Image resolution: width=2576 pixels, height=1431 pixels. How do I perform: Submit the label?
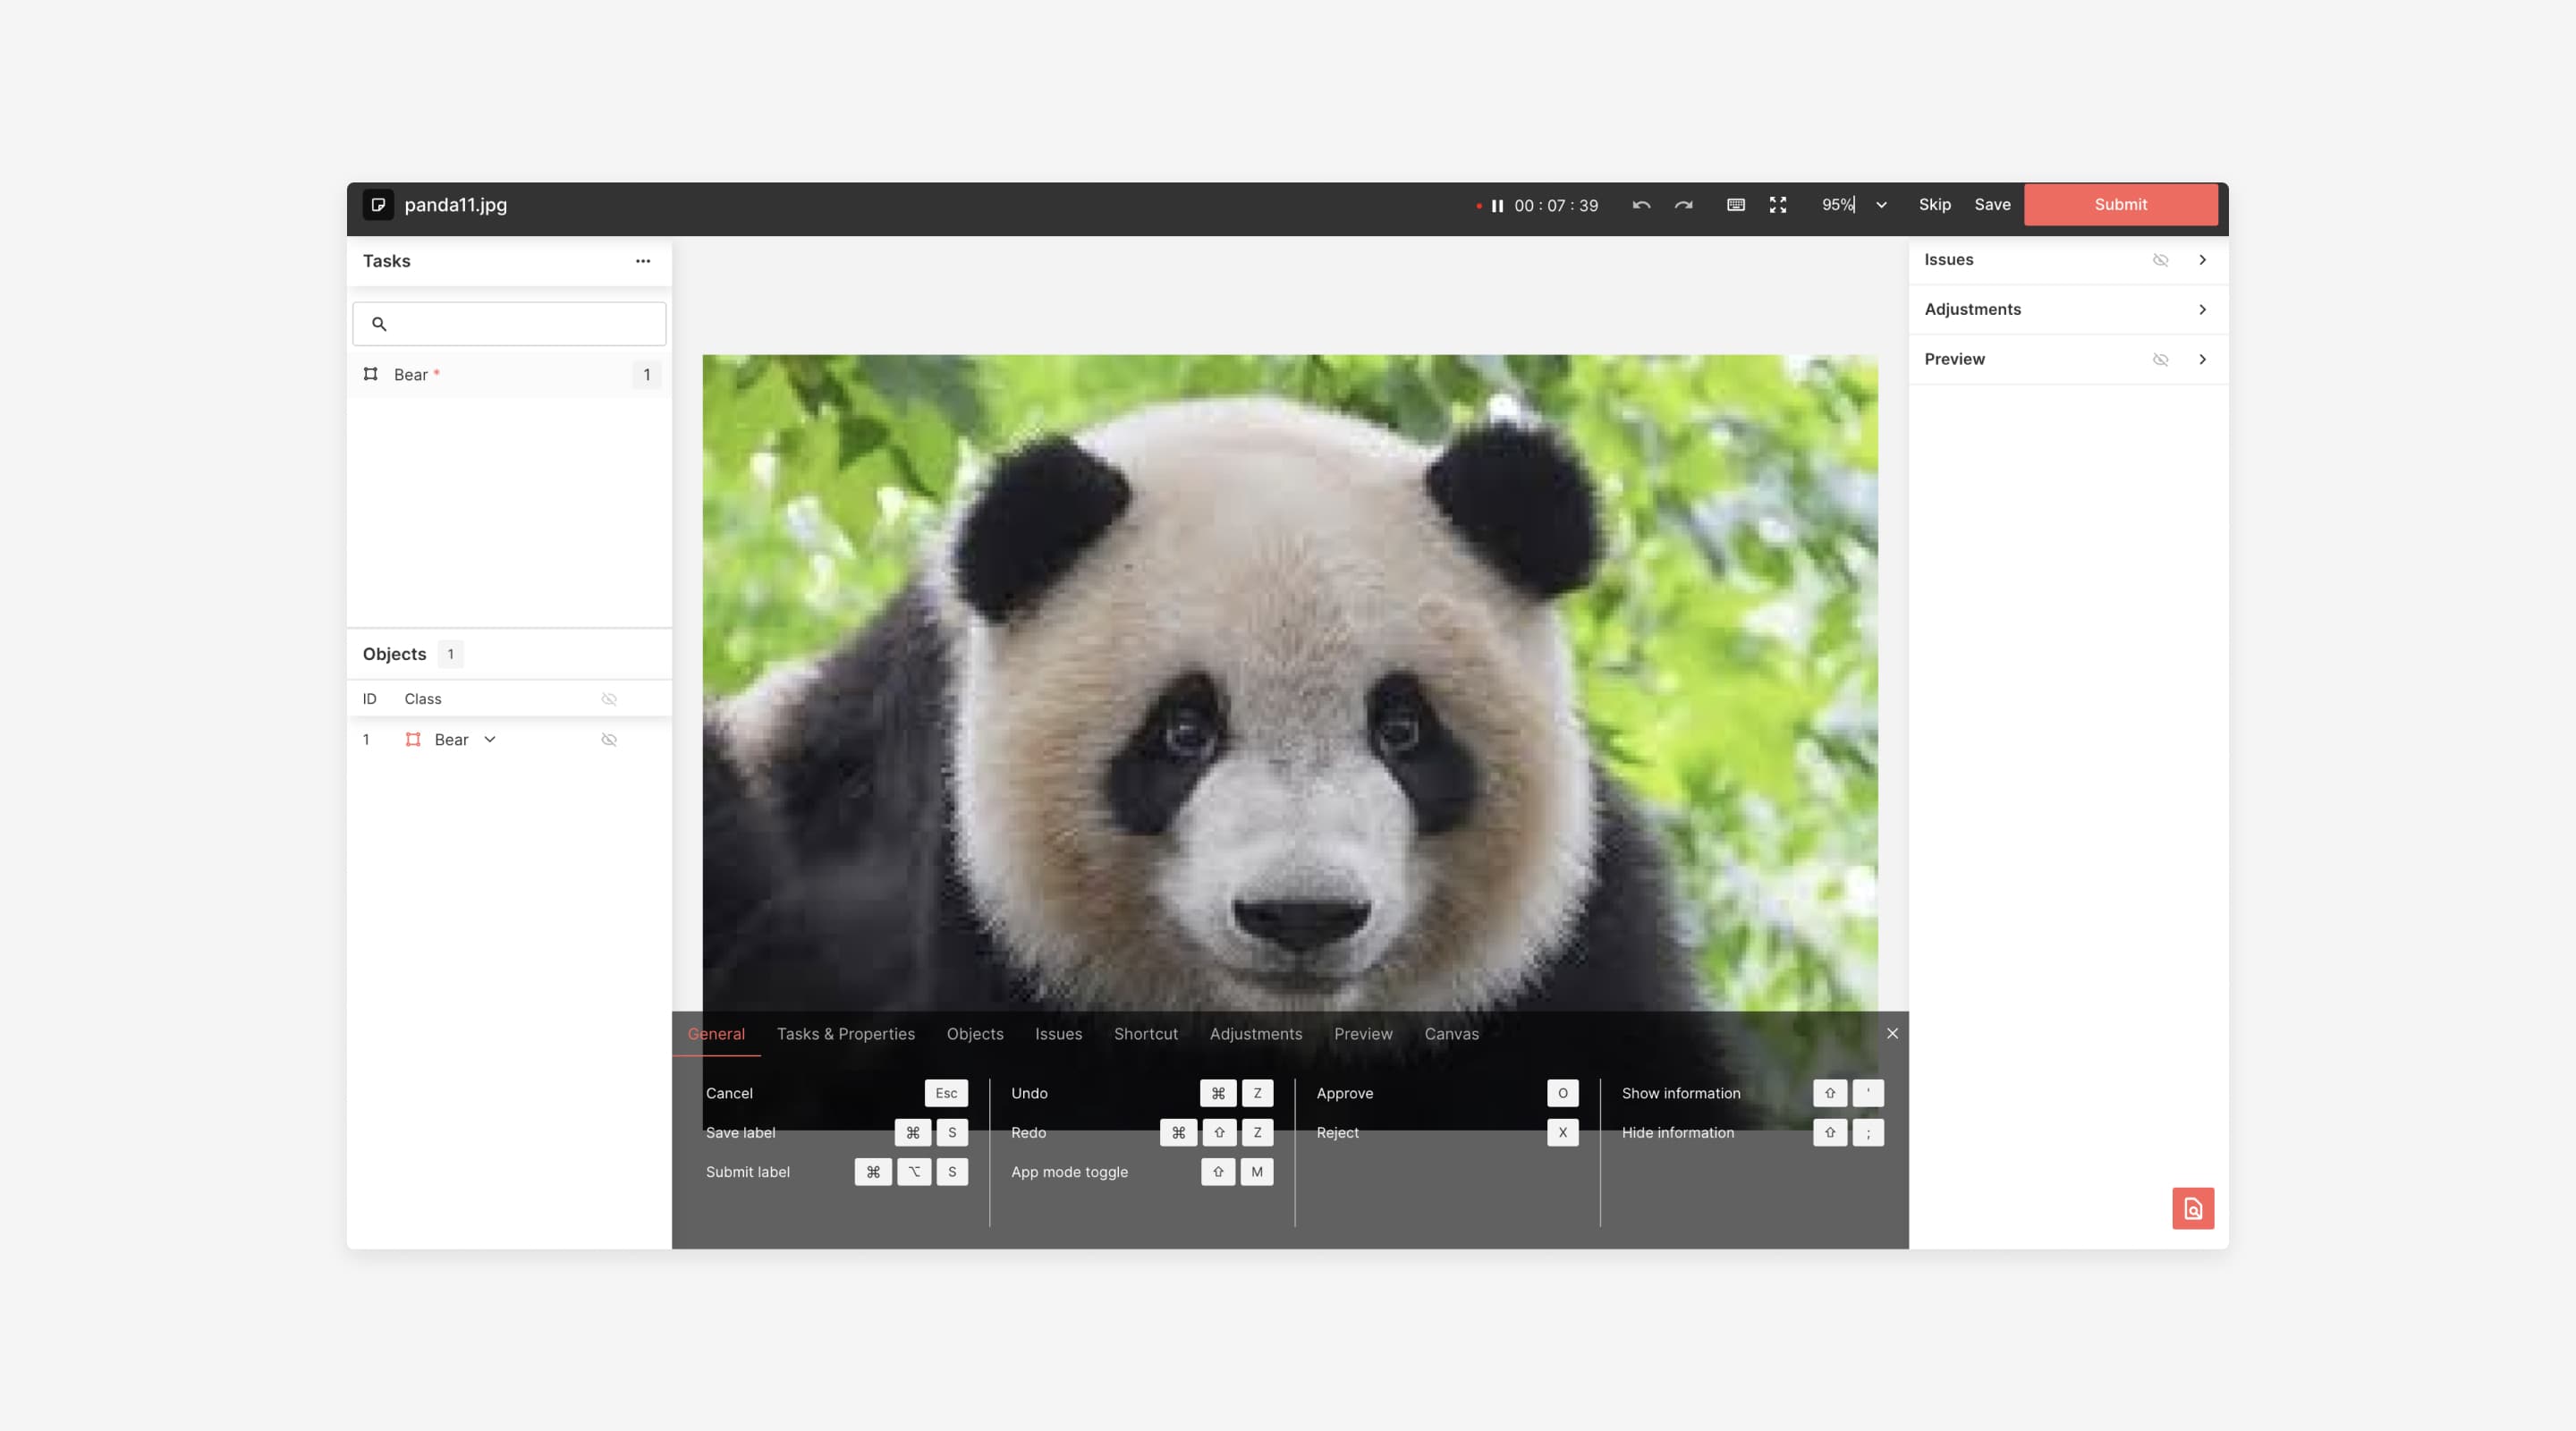tap(2120, 205)
